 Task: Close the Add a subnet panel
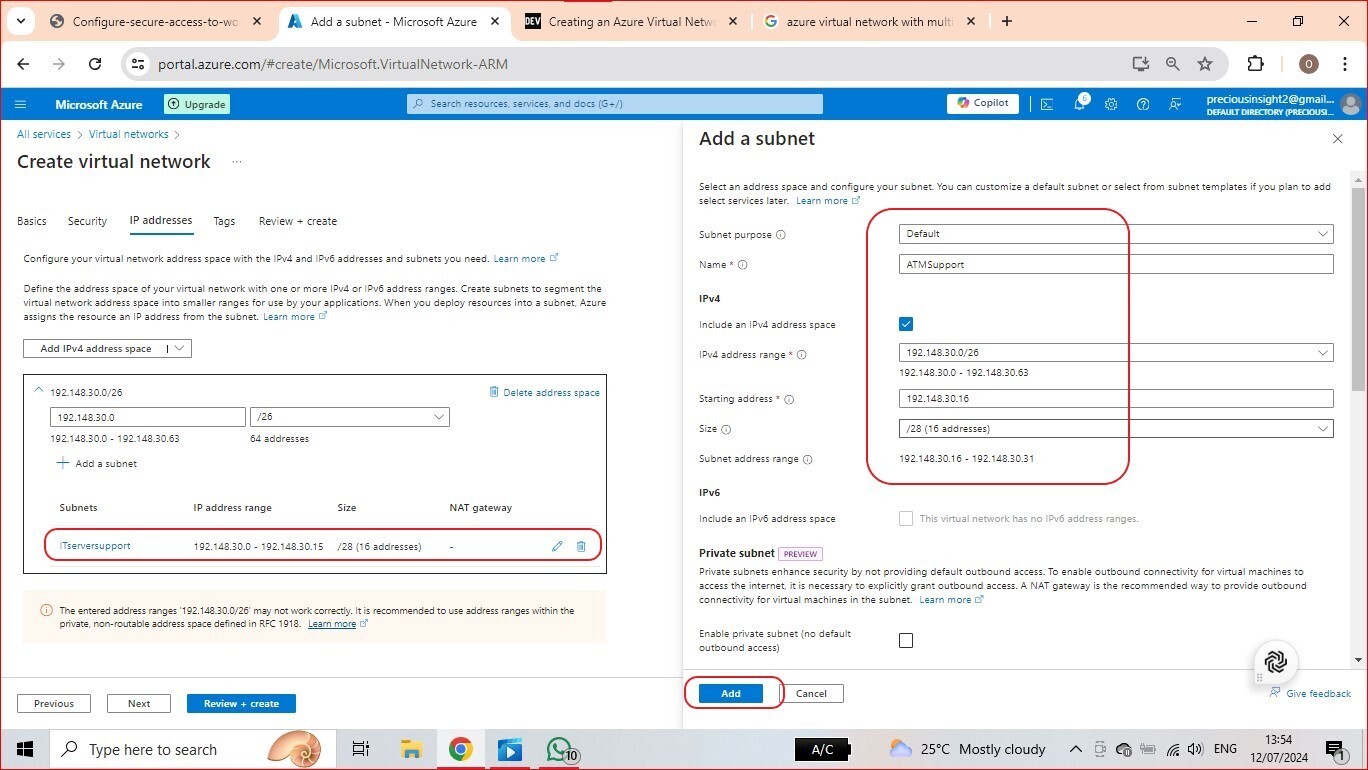point(1337,139)
